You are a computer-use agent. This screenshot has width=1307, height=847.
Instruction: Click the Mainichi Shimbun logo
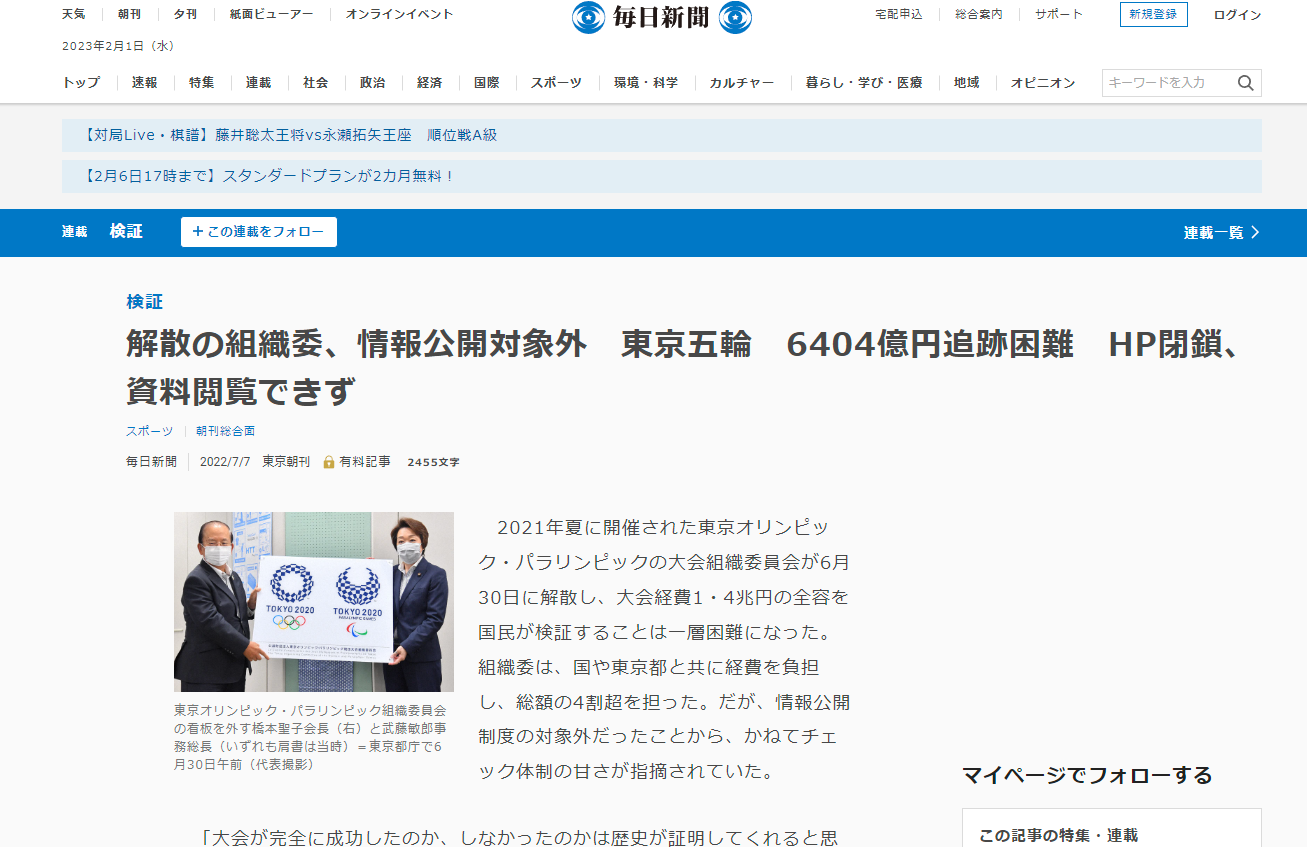click(x=661, y=17)
